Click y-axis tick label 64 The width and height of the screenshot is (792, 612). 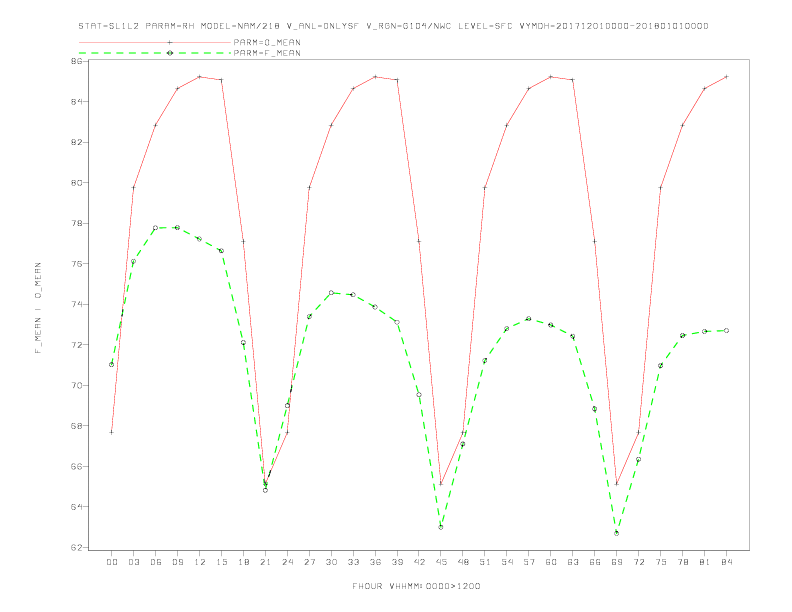[77, 506]
